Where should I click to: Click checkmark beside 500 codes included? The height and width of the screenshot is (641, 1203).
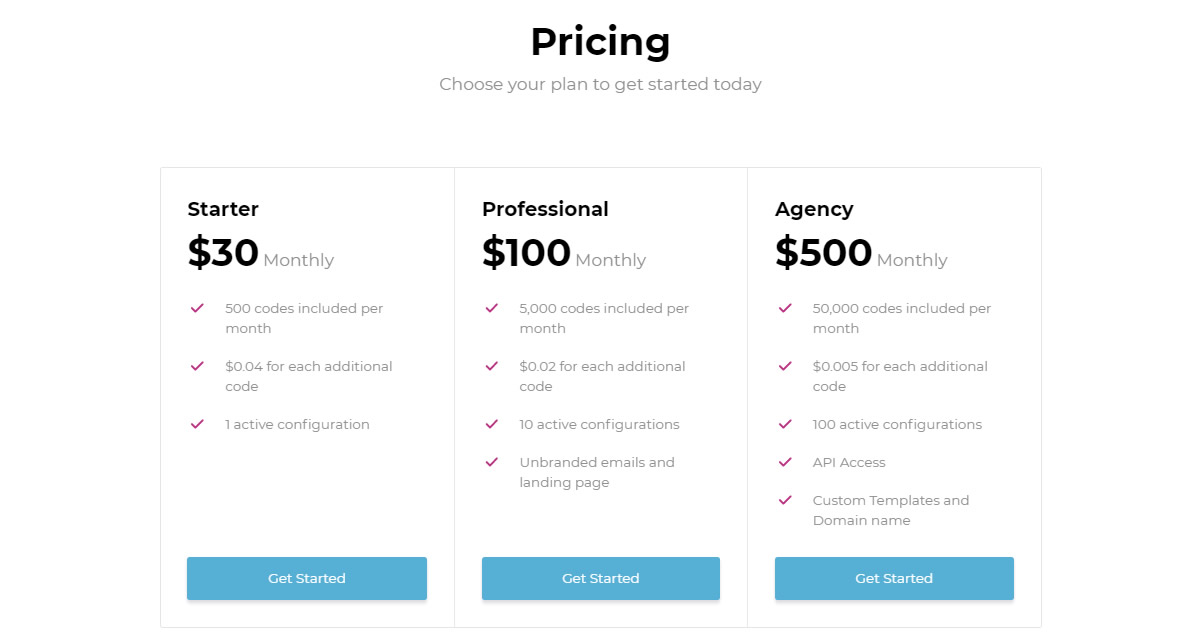[x=197, y=308]
